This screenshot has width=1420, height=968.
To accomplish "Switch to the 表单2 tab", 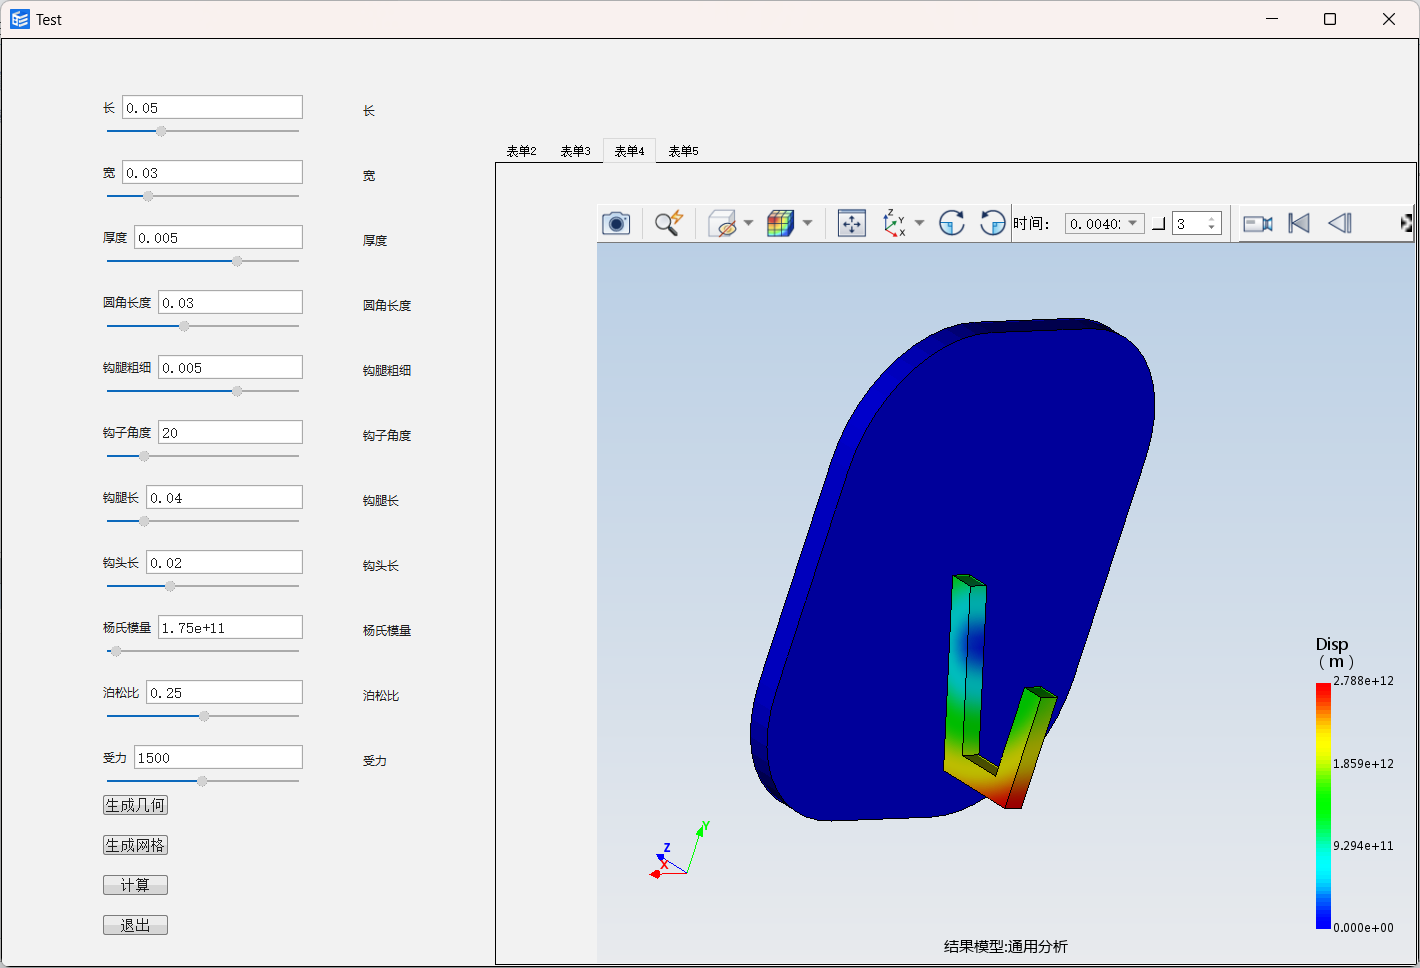I will tap(521, 151).
